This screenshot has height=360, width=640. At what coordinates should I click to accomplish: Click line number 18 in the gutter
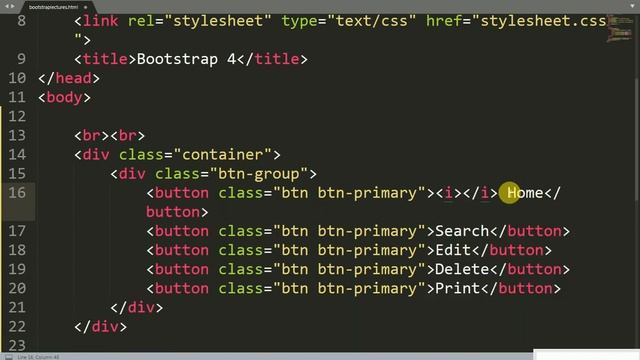coord(17,250)
